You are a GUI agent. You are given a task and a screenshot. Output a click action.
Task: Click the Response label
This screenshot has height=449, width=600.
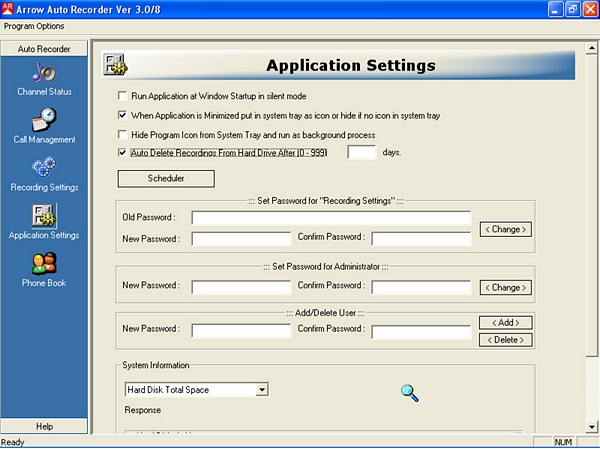[143, 410]
